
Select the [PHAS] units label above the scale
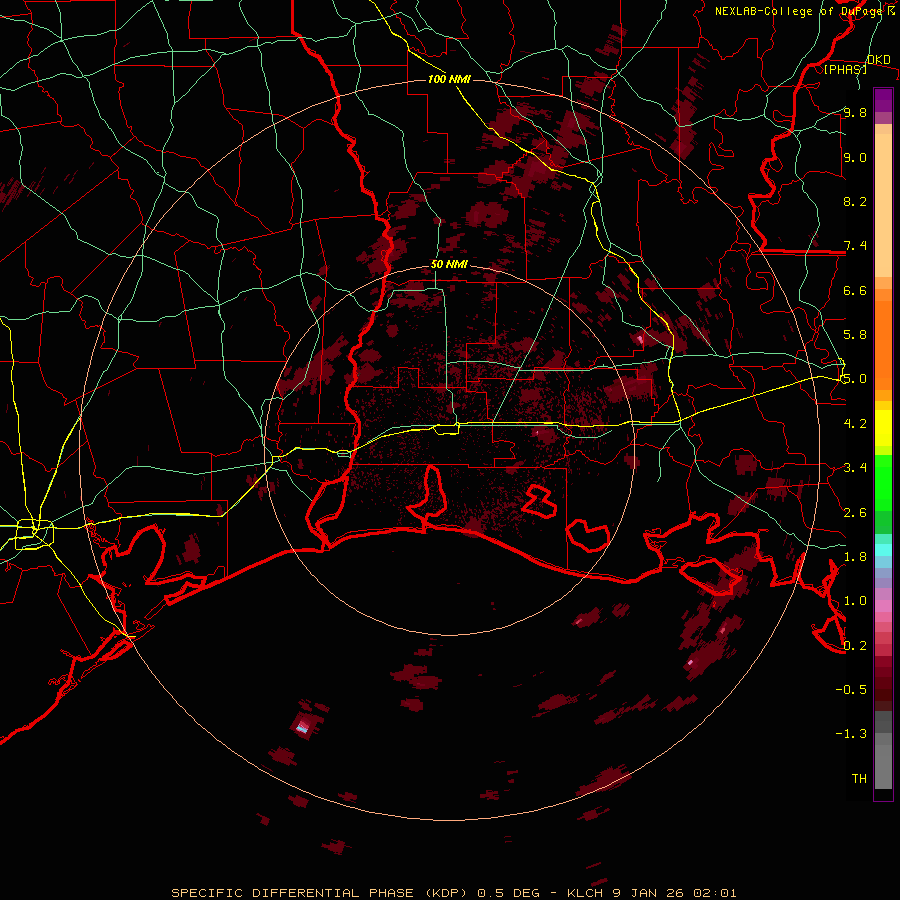pyautogui.click(x=846, y=69)
